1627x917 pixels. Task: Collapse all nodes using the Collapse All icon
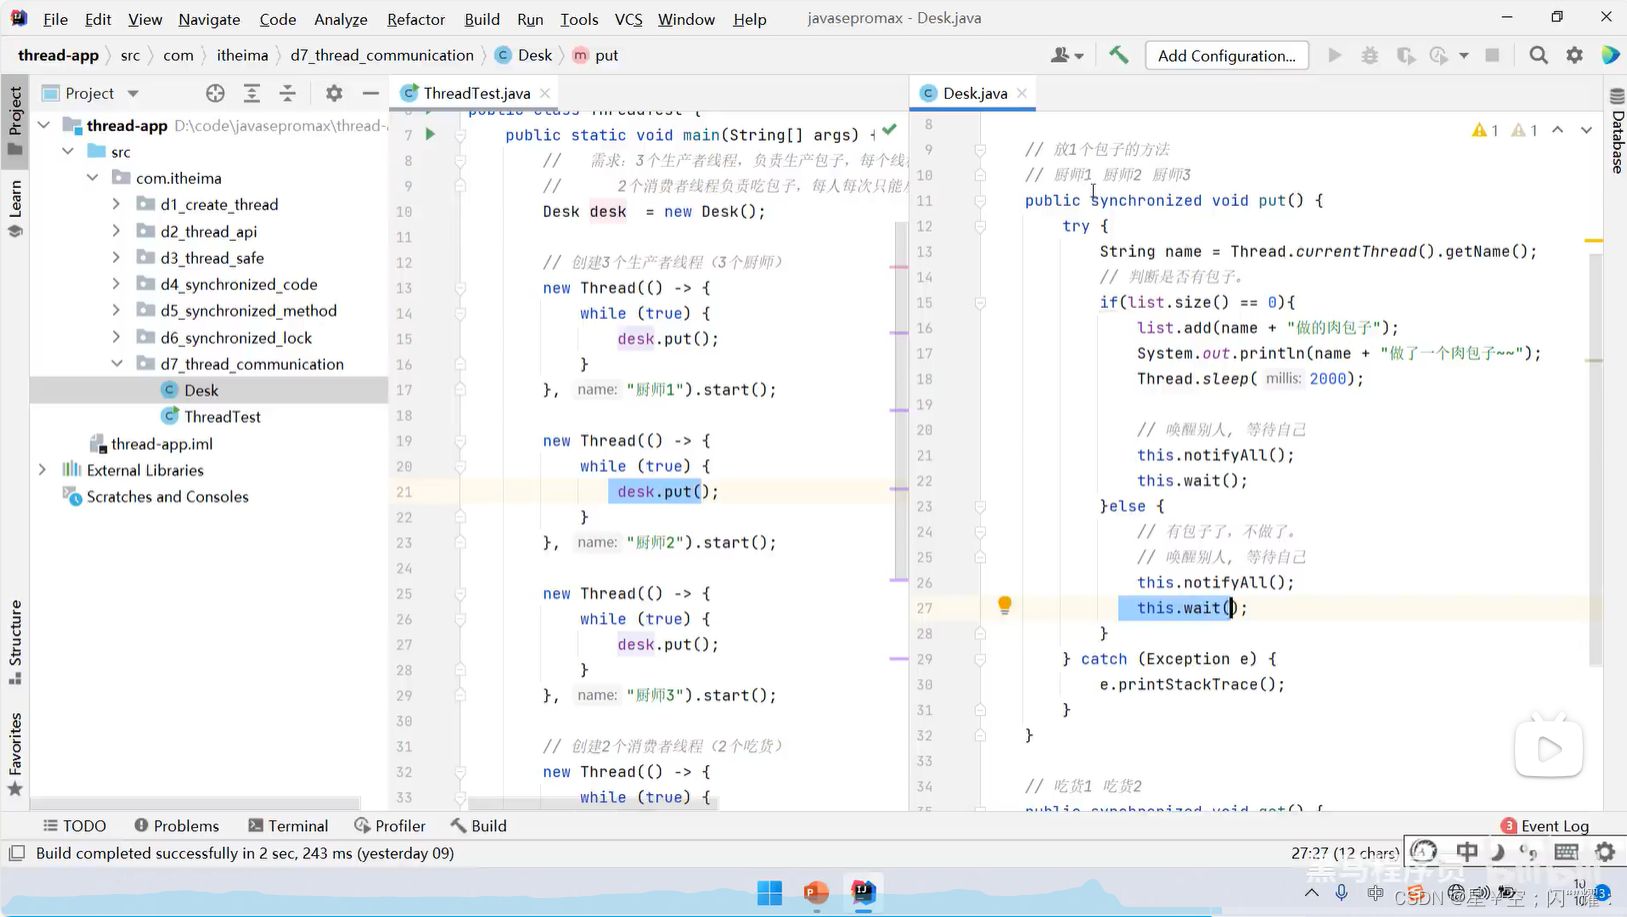[288, 92]
